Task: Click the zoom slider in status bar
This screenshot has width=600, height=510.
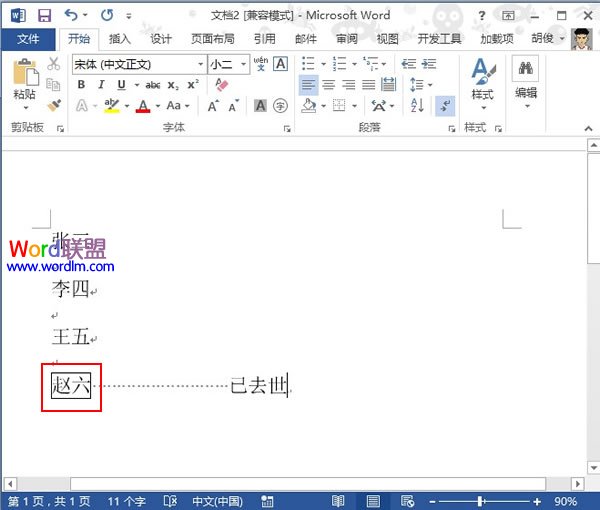Action: [480, 500]
